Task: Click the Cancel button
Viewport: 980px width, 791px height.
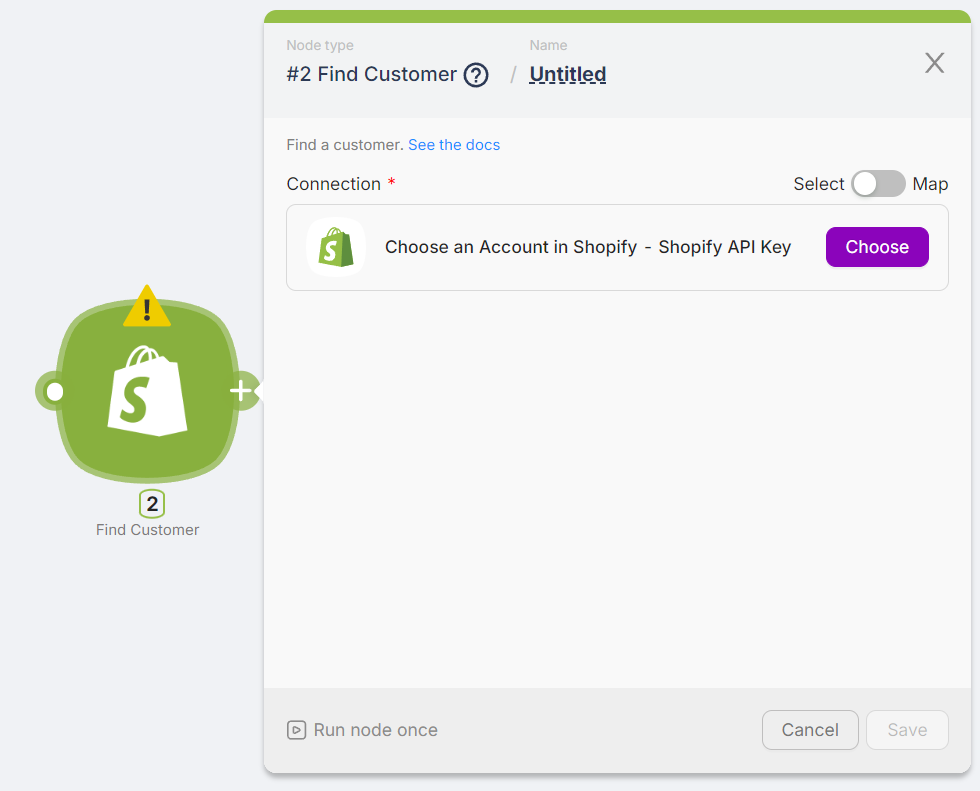Action: pyautogui.click(x=810, y=730)
